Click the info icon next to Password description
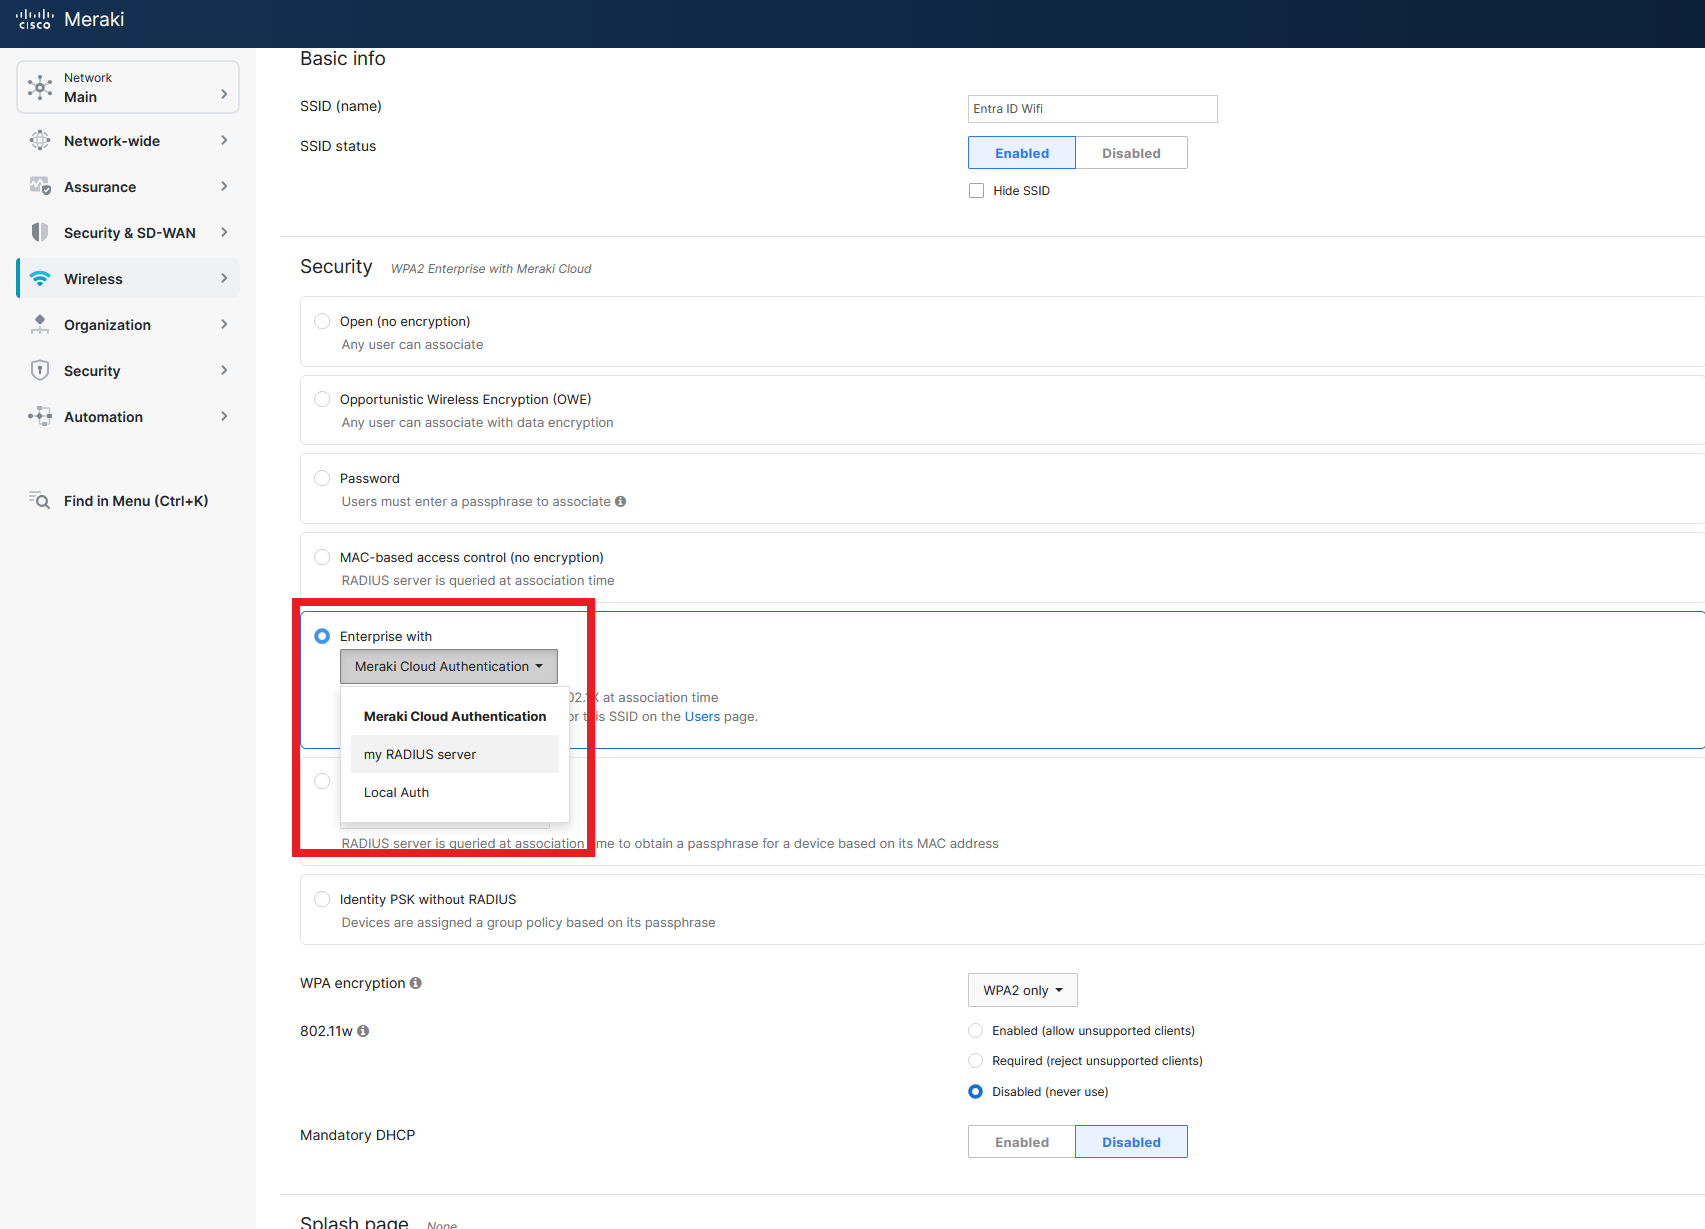This screenshot has height=1229, width=1705. [x=621, y=502]
